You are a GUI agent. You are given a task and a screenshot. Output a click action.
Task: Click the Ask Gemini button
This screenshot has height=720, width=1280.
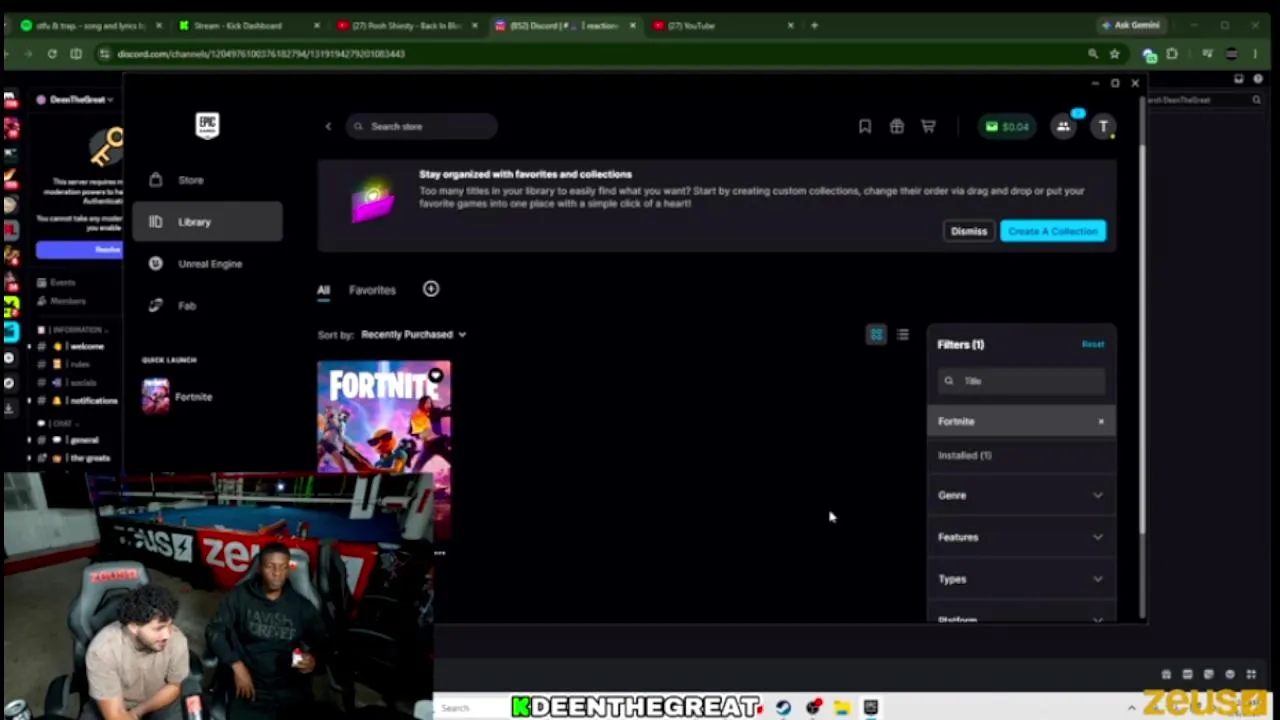[x=1130, y=25]
